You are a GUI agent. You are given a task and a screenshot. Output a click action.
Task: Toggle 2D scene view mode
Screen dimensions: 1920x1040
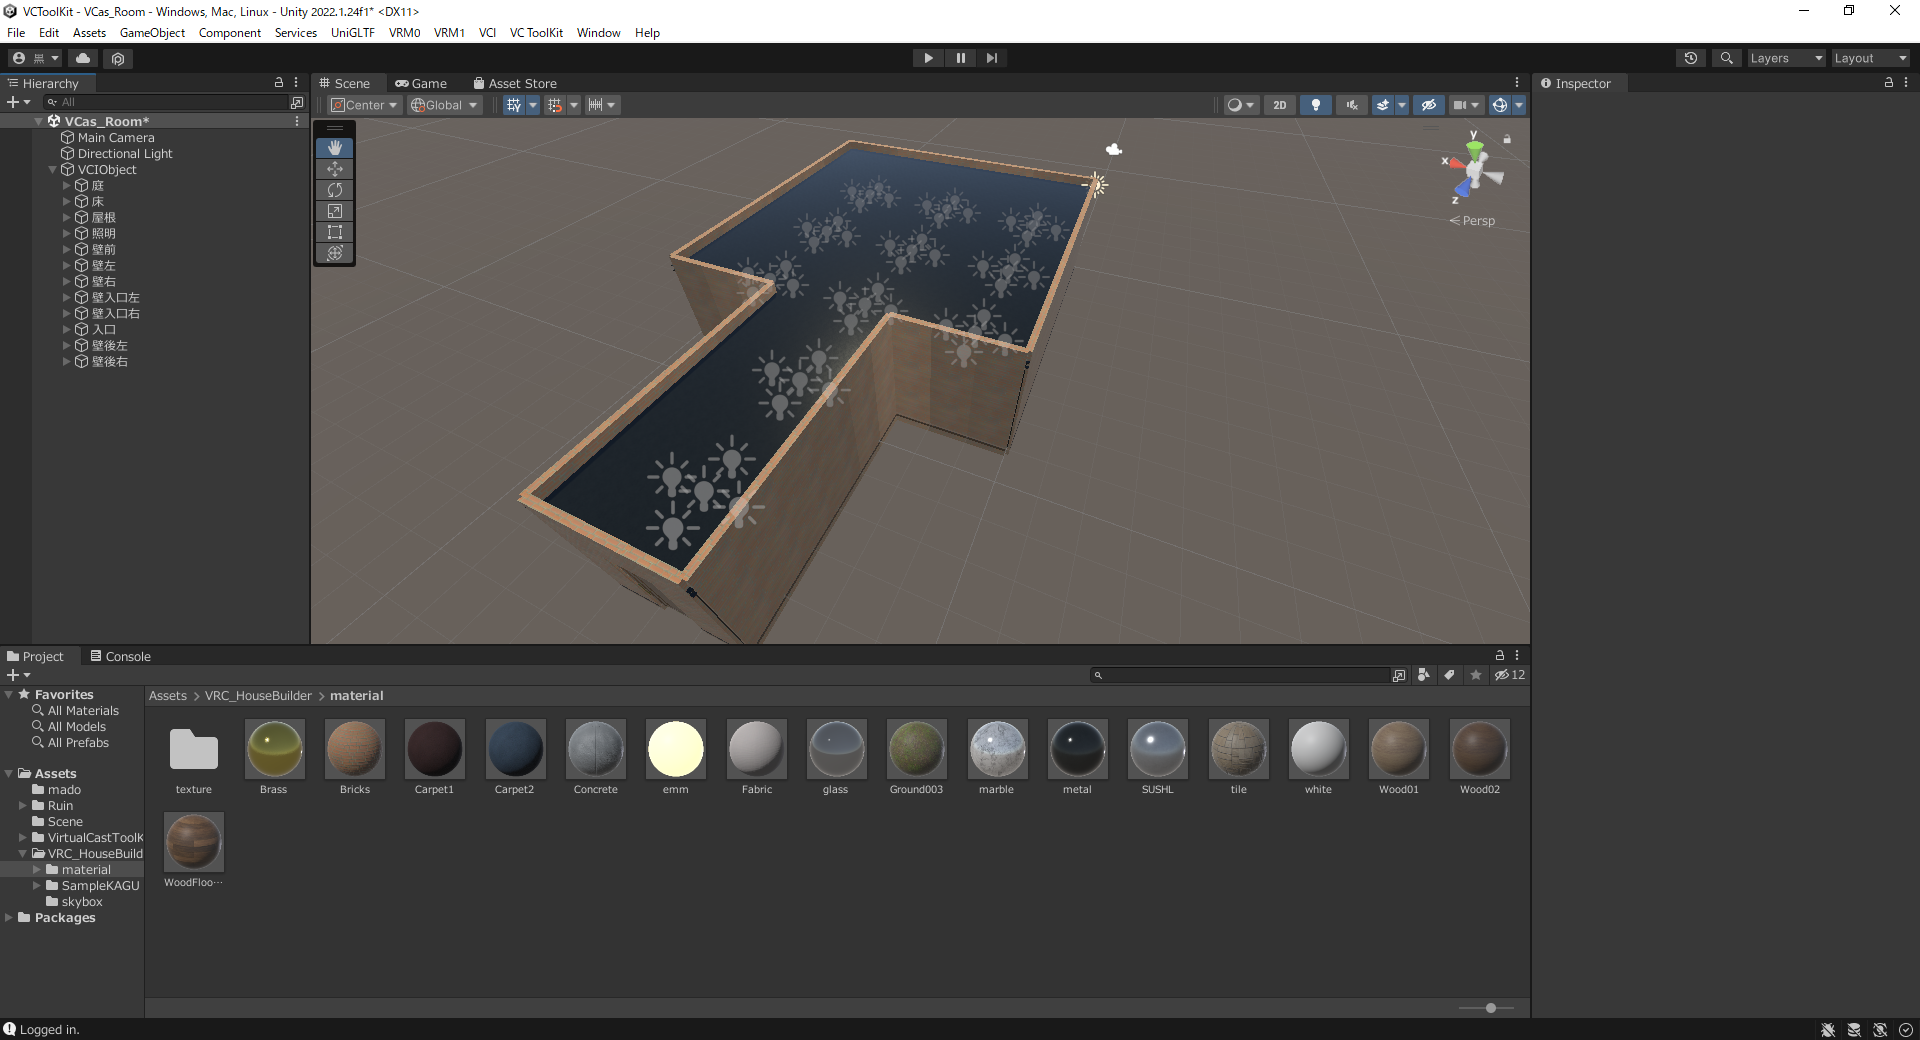coord(1279,105)
